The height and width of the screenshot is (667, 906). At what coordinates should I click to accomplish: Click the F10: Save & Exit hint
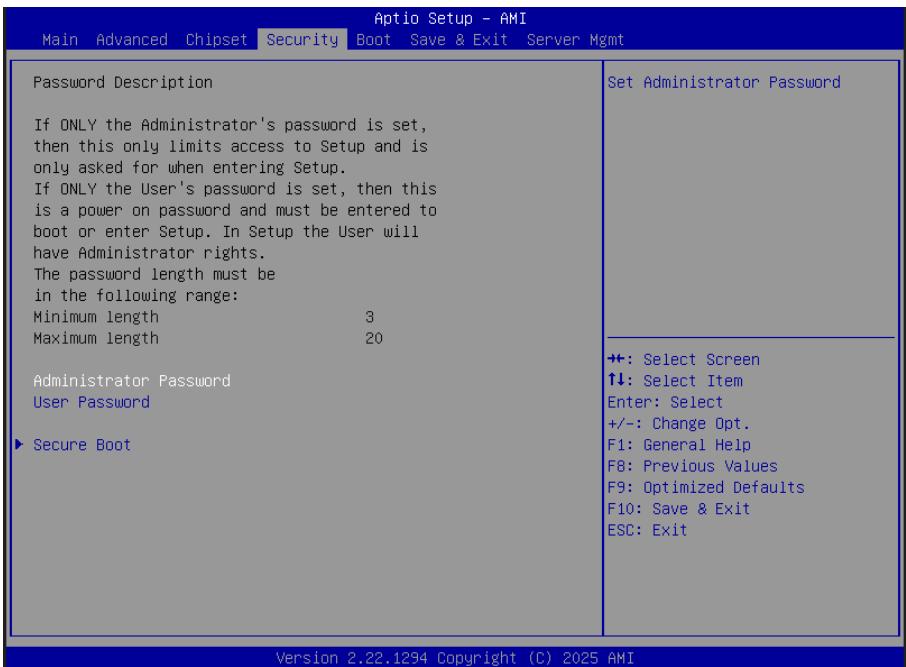pos(679,509)
